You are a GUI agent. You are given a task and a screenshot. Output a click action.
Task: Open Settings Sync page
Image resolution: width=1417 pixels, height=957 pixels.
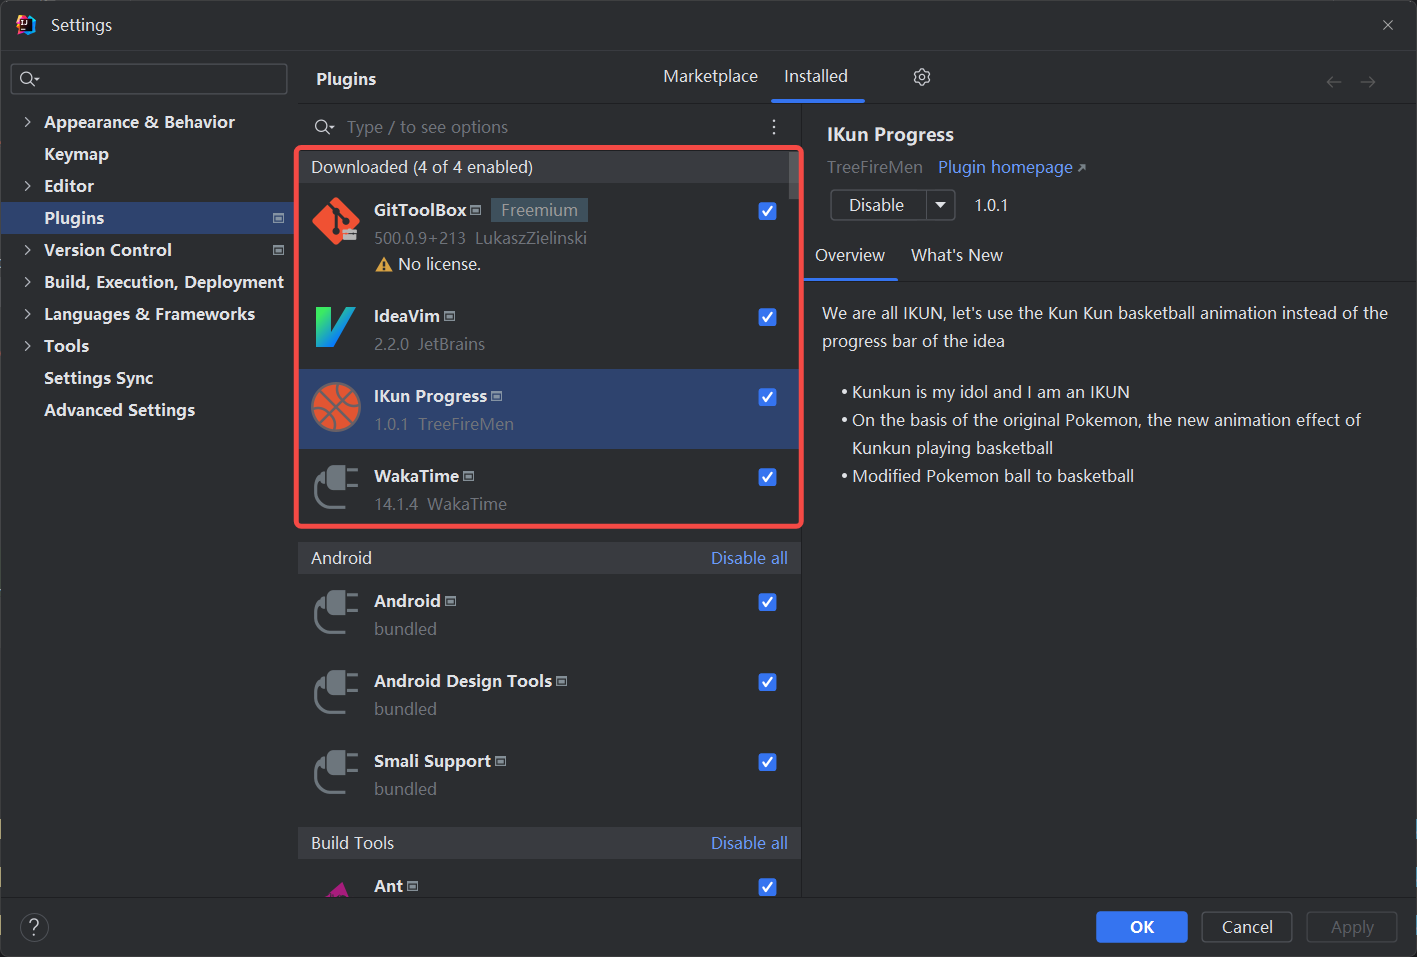point(99,378)
